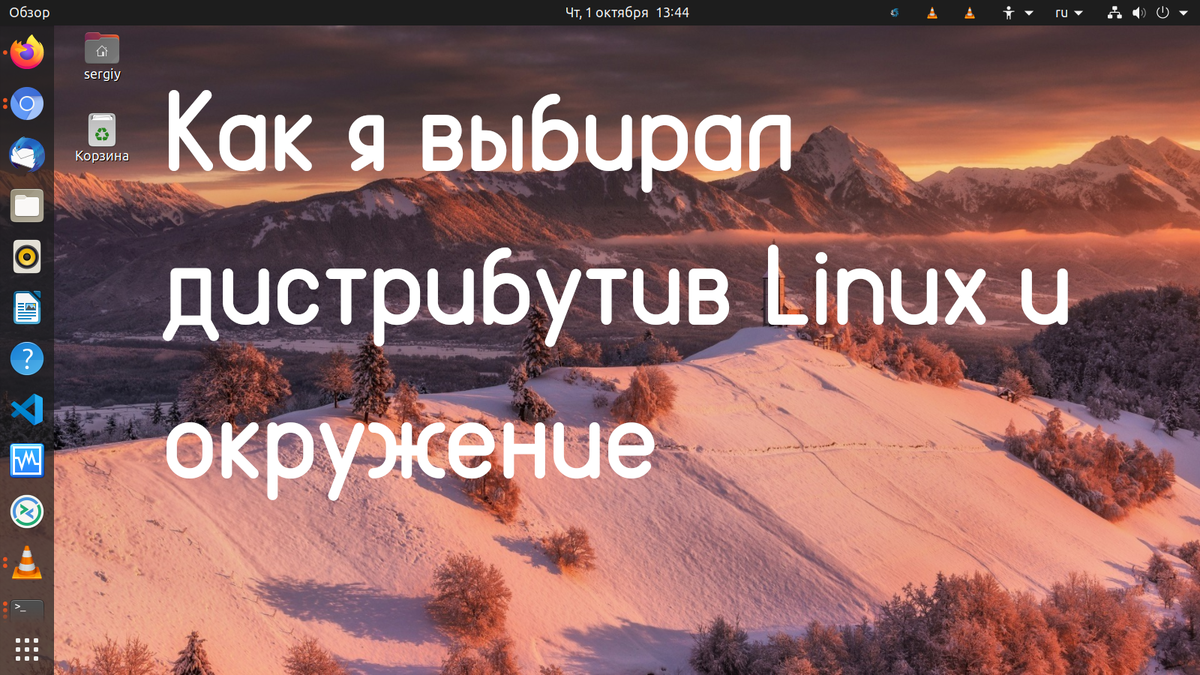
Task: Open the Files manager in the dock
Action: click(27, 206)
